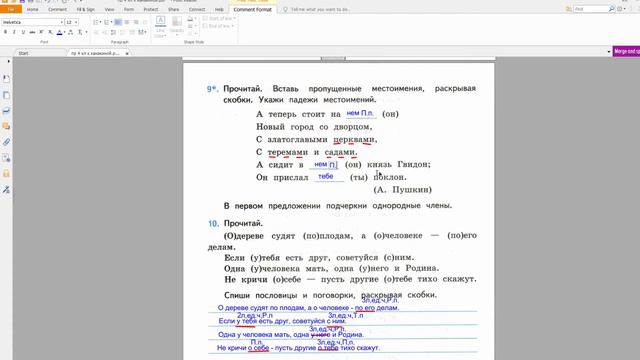The height and width of the screenshot is (360, 640).
Task: Apply Bold formatting
Action: pyautogui.click(x=5, y=32)
